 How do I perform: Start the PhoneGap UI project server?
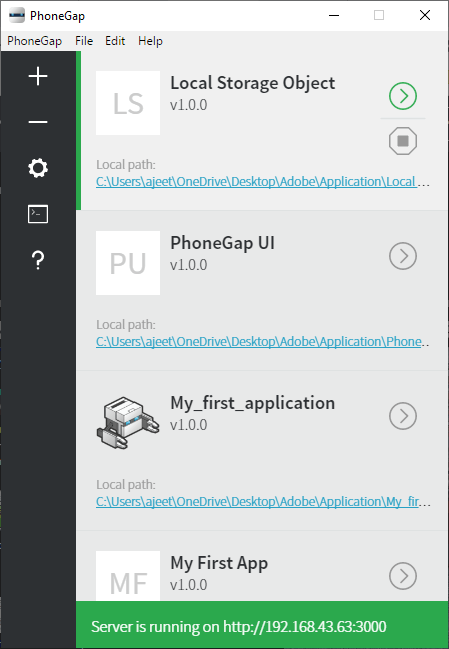403,256
